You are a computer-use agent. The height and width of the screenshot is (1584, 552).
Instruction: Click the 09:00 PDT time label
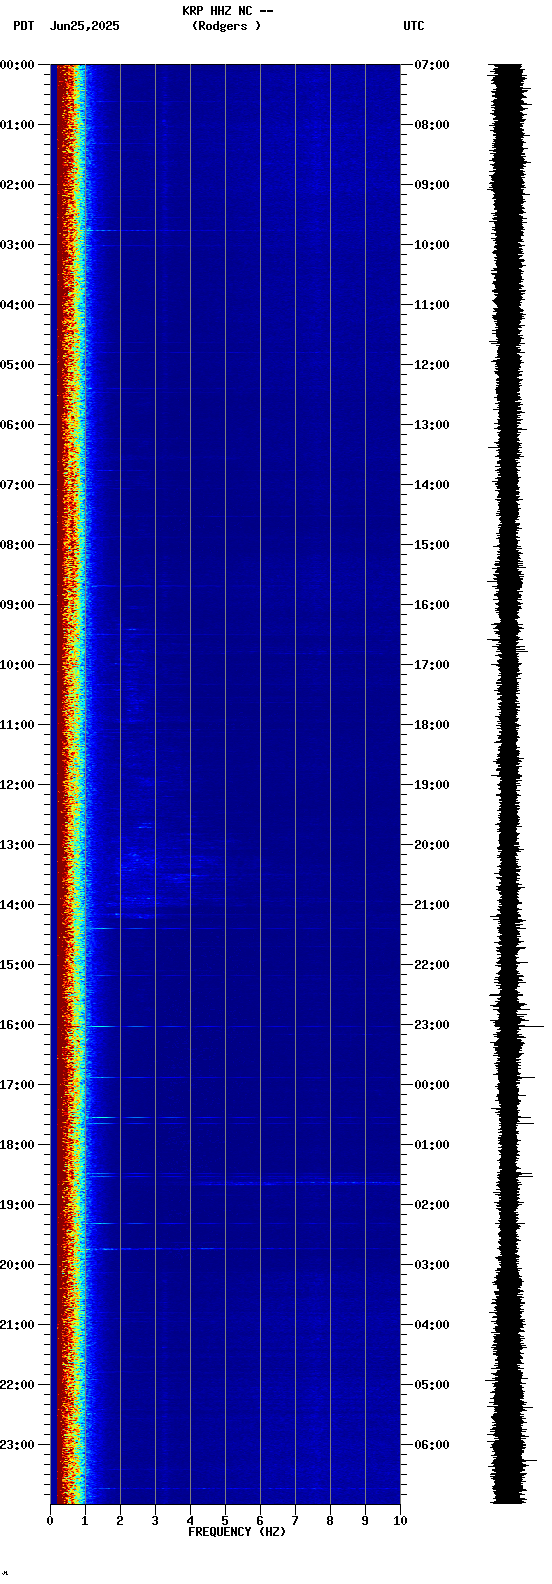tap(17, 605)
